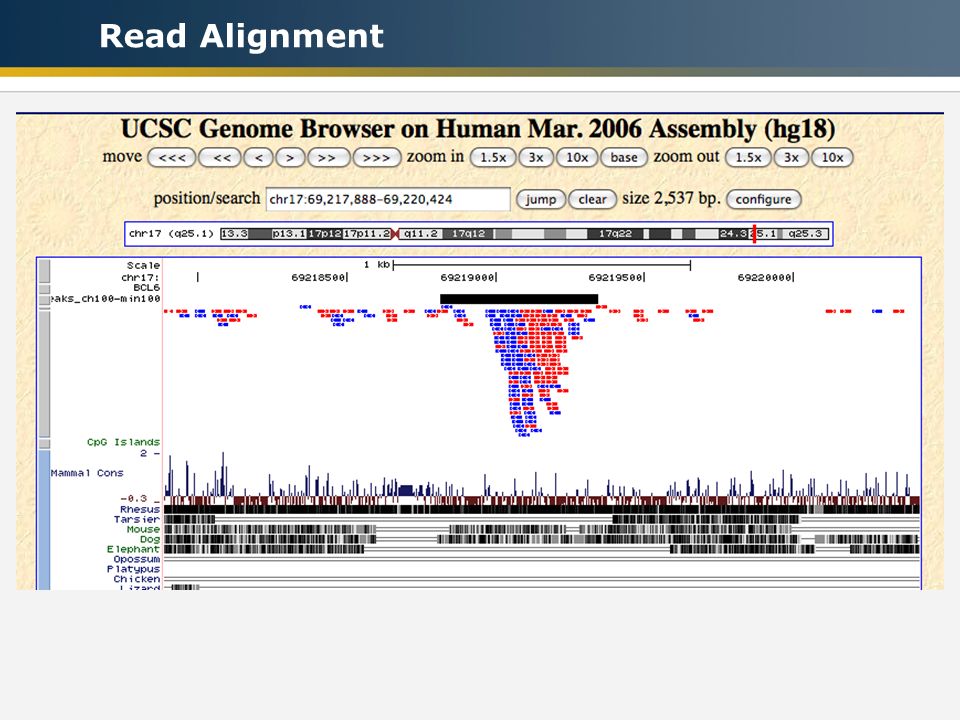Move slightly right with > button
Viewport: 960px width, 720px height.
click(x=290, y=157)
